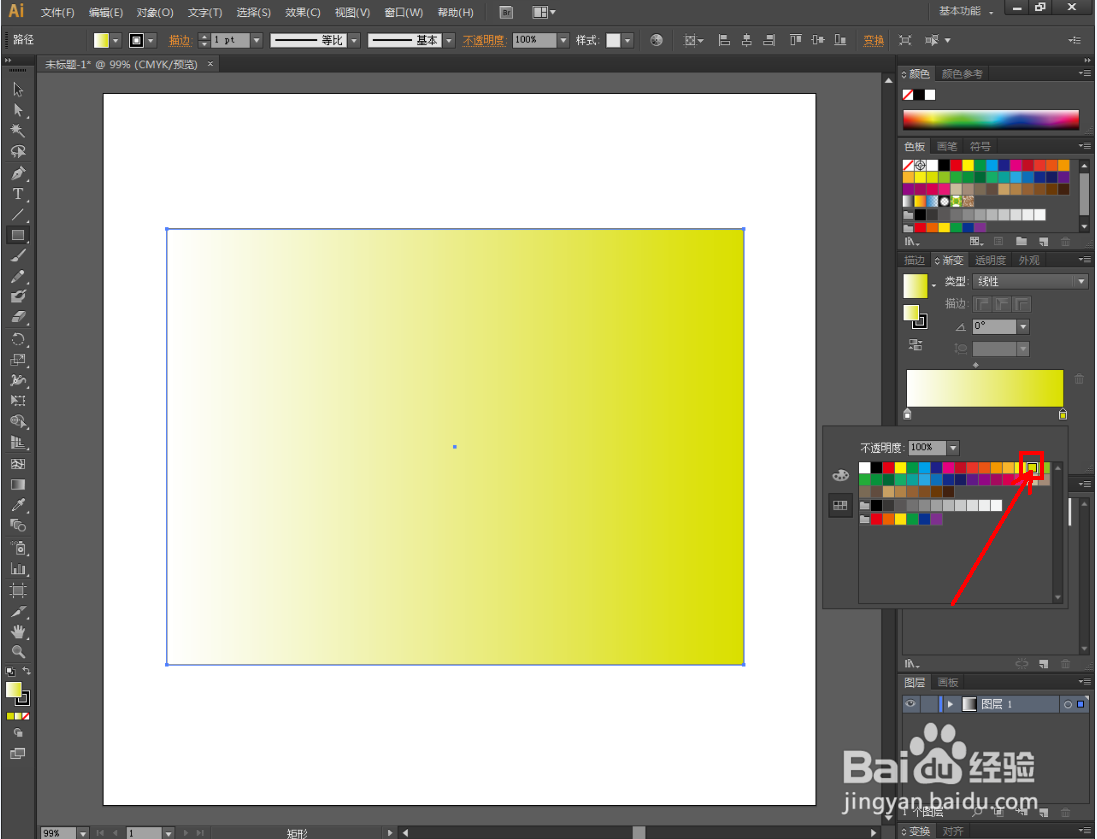Select the Mesh tool
Screen dimensions: 1097x839
pyautogui.click(x=18, y=464)
